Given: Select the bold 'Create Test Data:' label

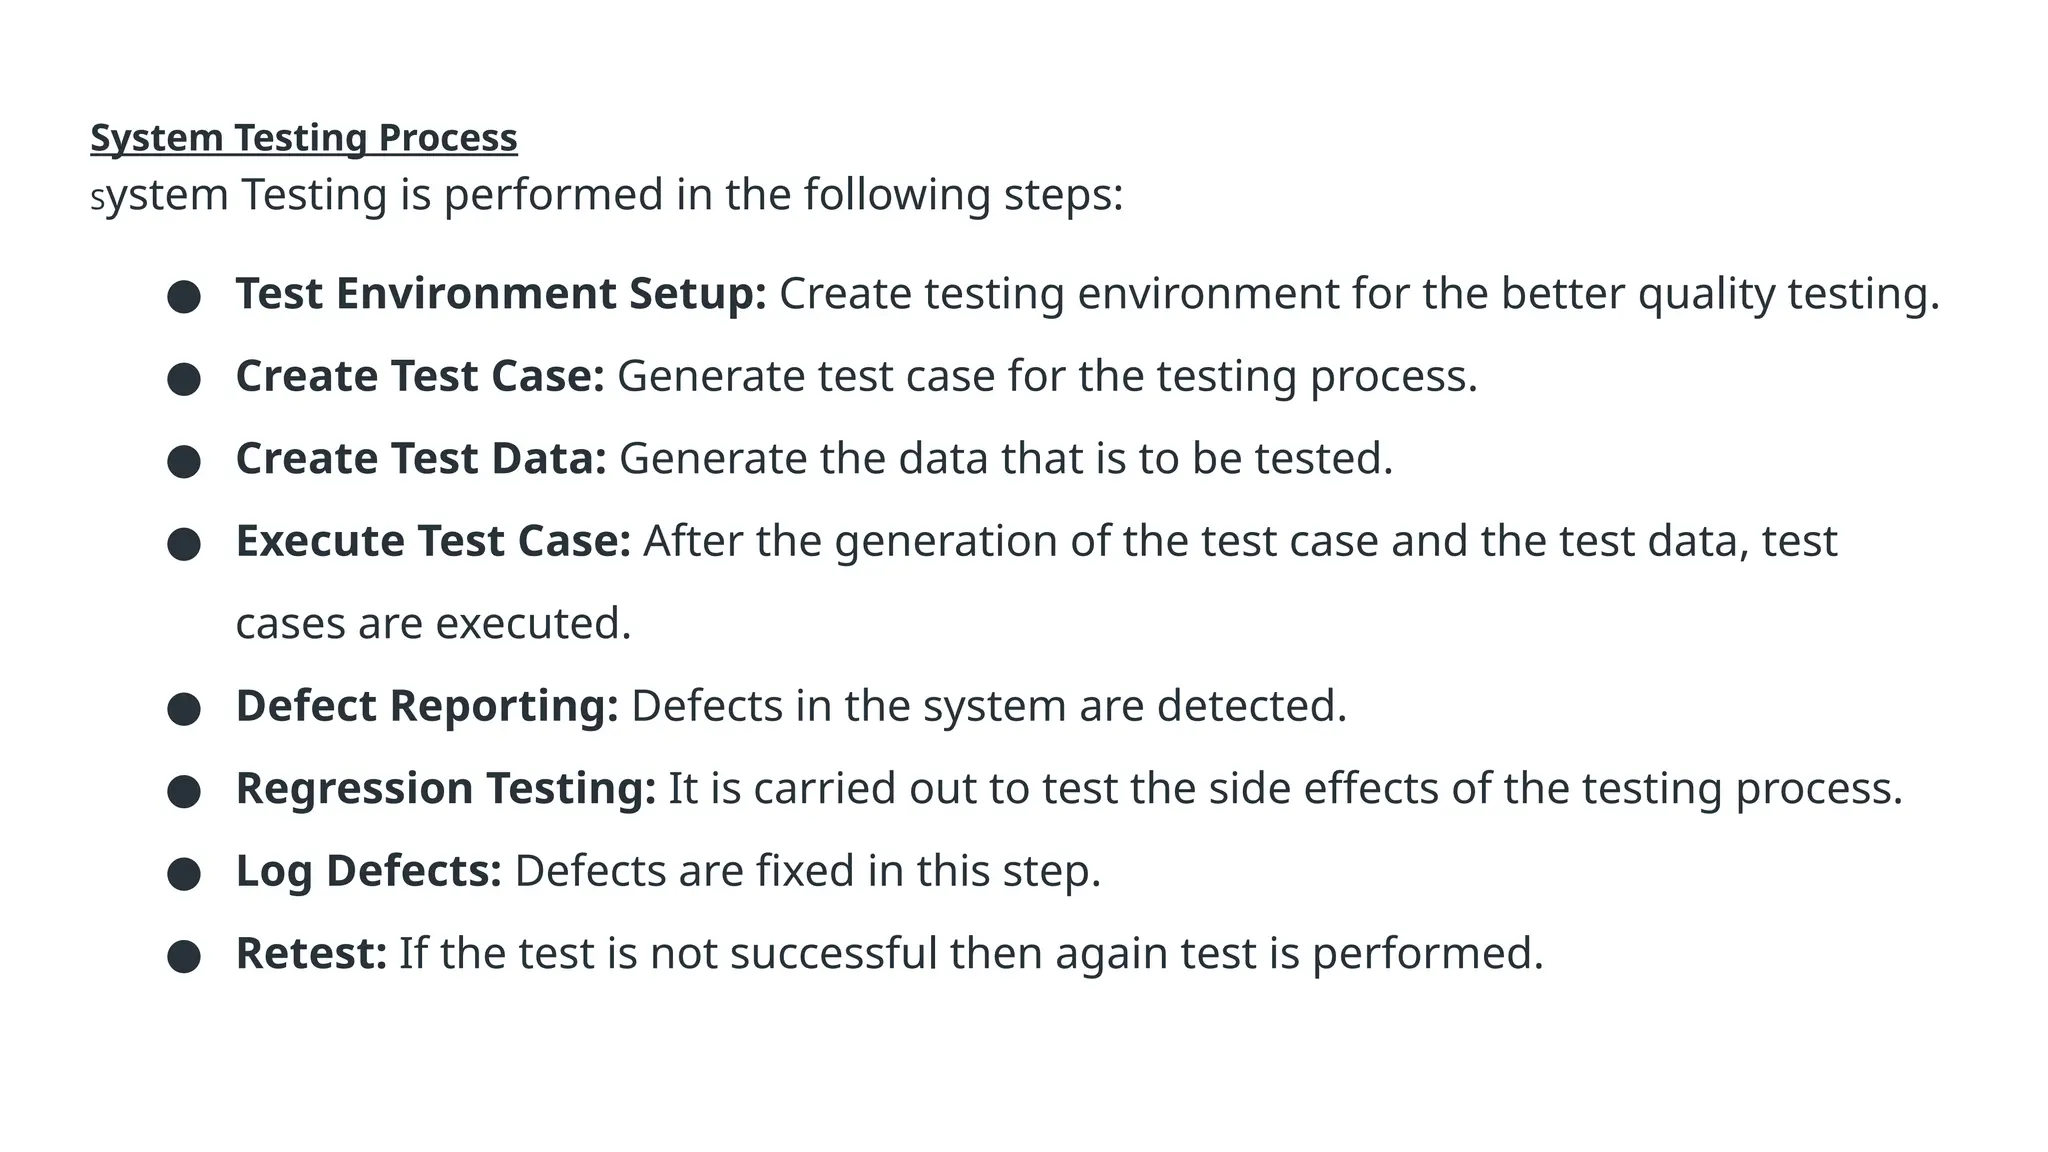Looking at the screenshot, I should 421,459.
